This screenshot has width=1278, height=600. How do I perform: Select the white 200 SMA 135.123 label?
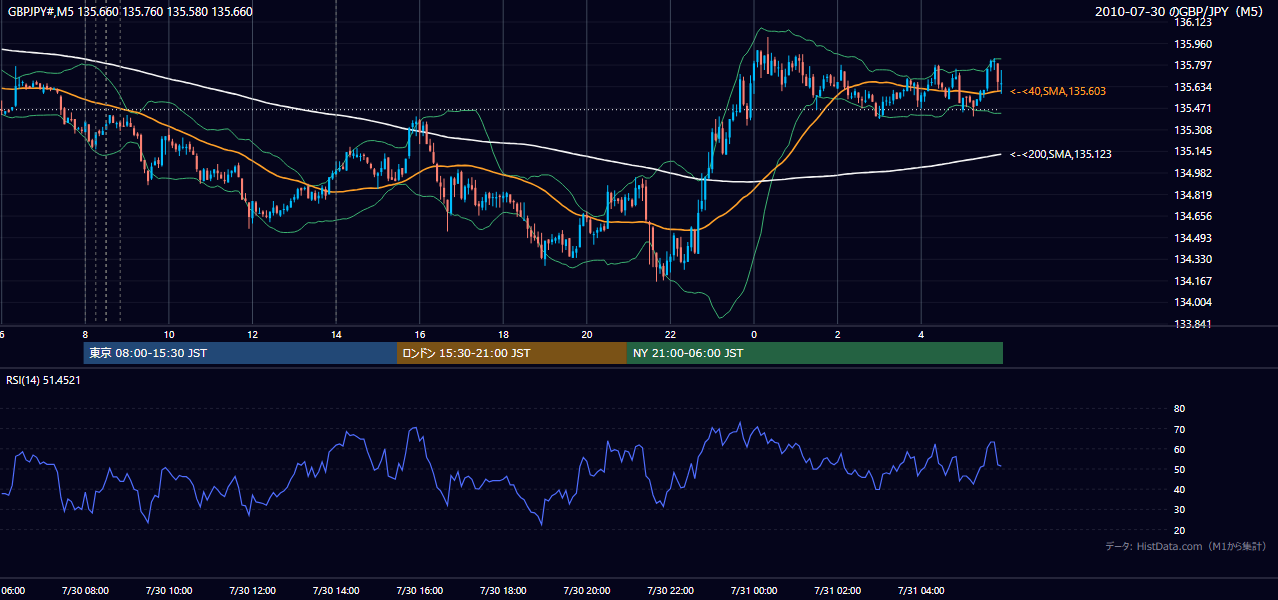(1060, 154)
